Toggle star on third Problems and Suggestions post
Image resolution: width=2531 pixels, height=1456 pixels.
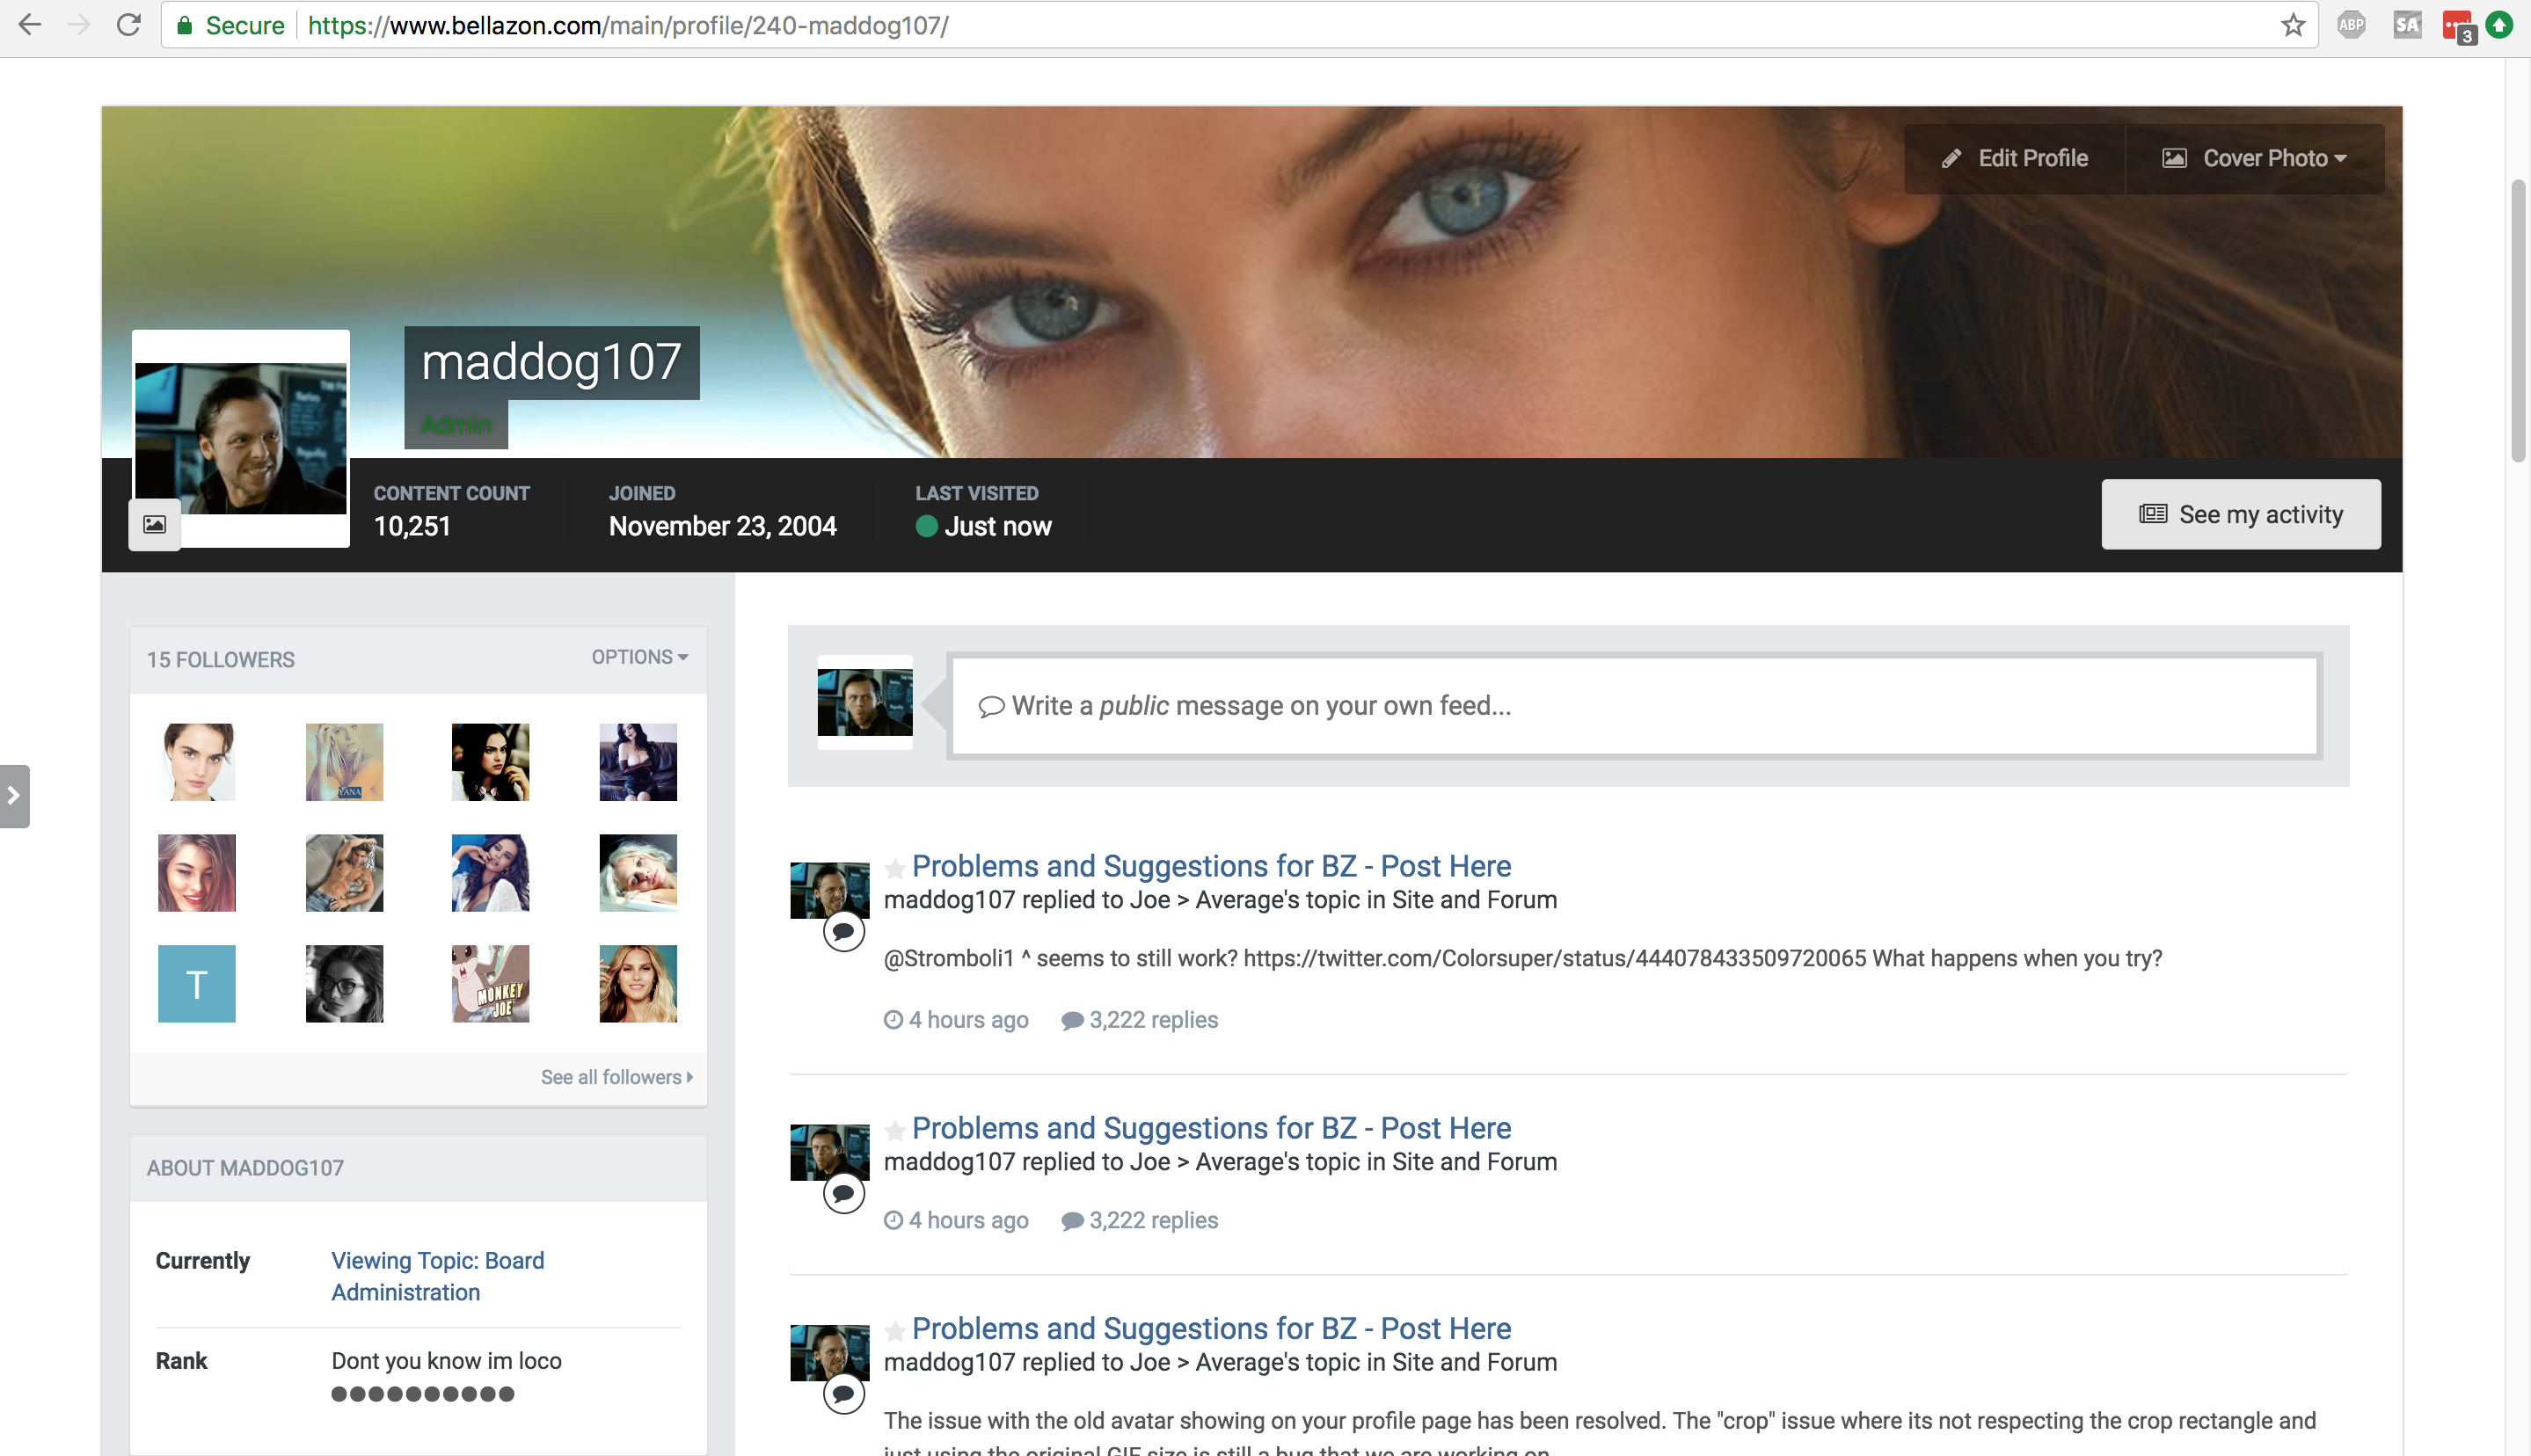tap(895, 1330)
